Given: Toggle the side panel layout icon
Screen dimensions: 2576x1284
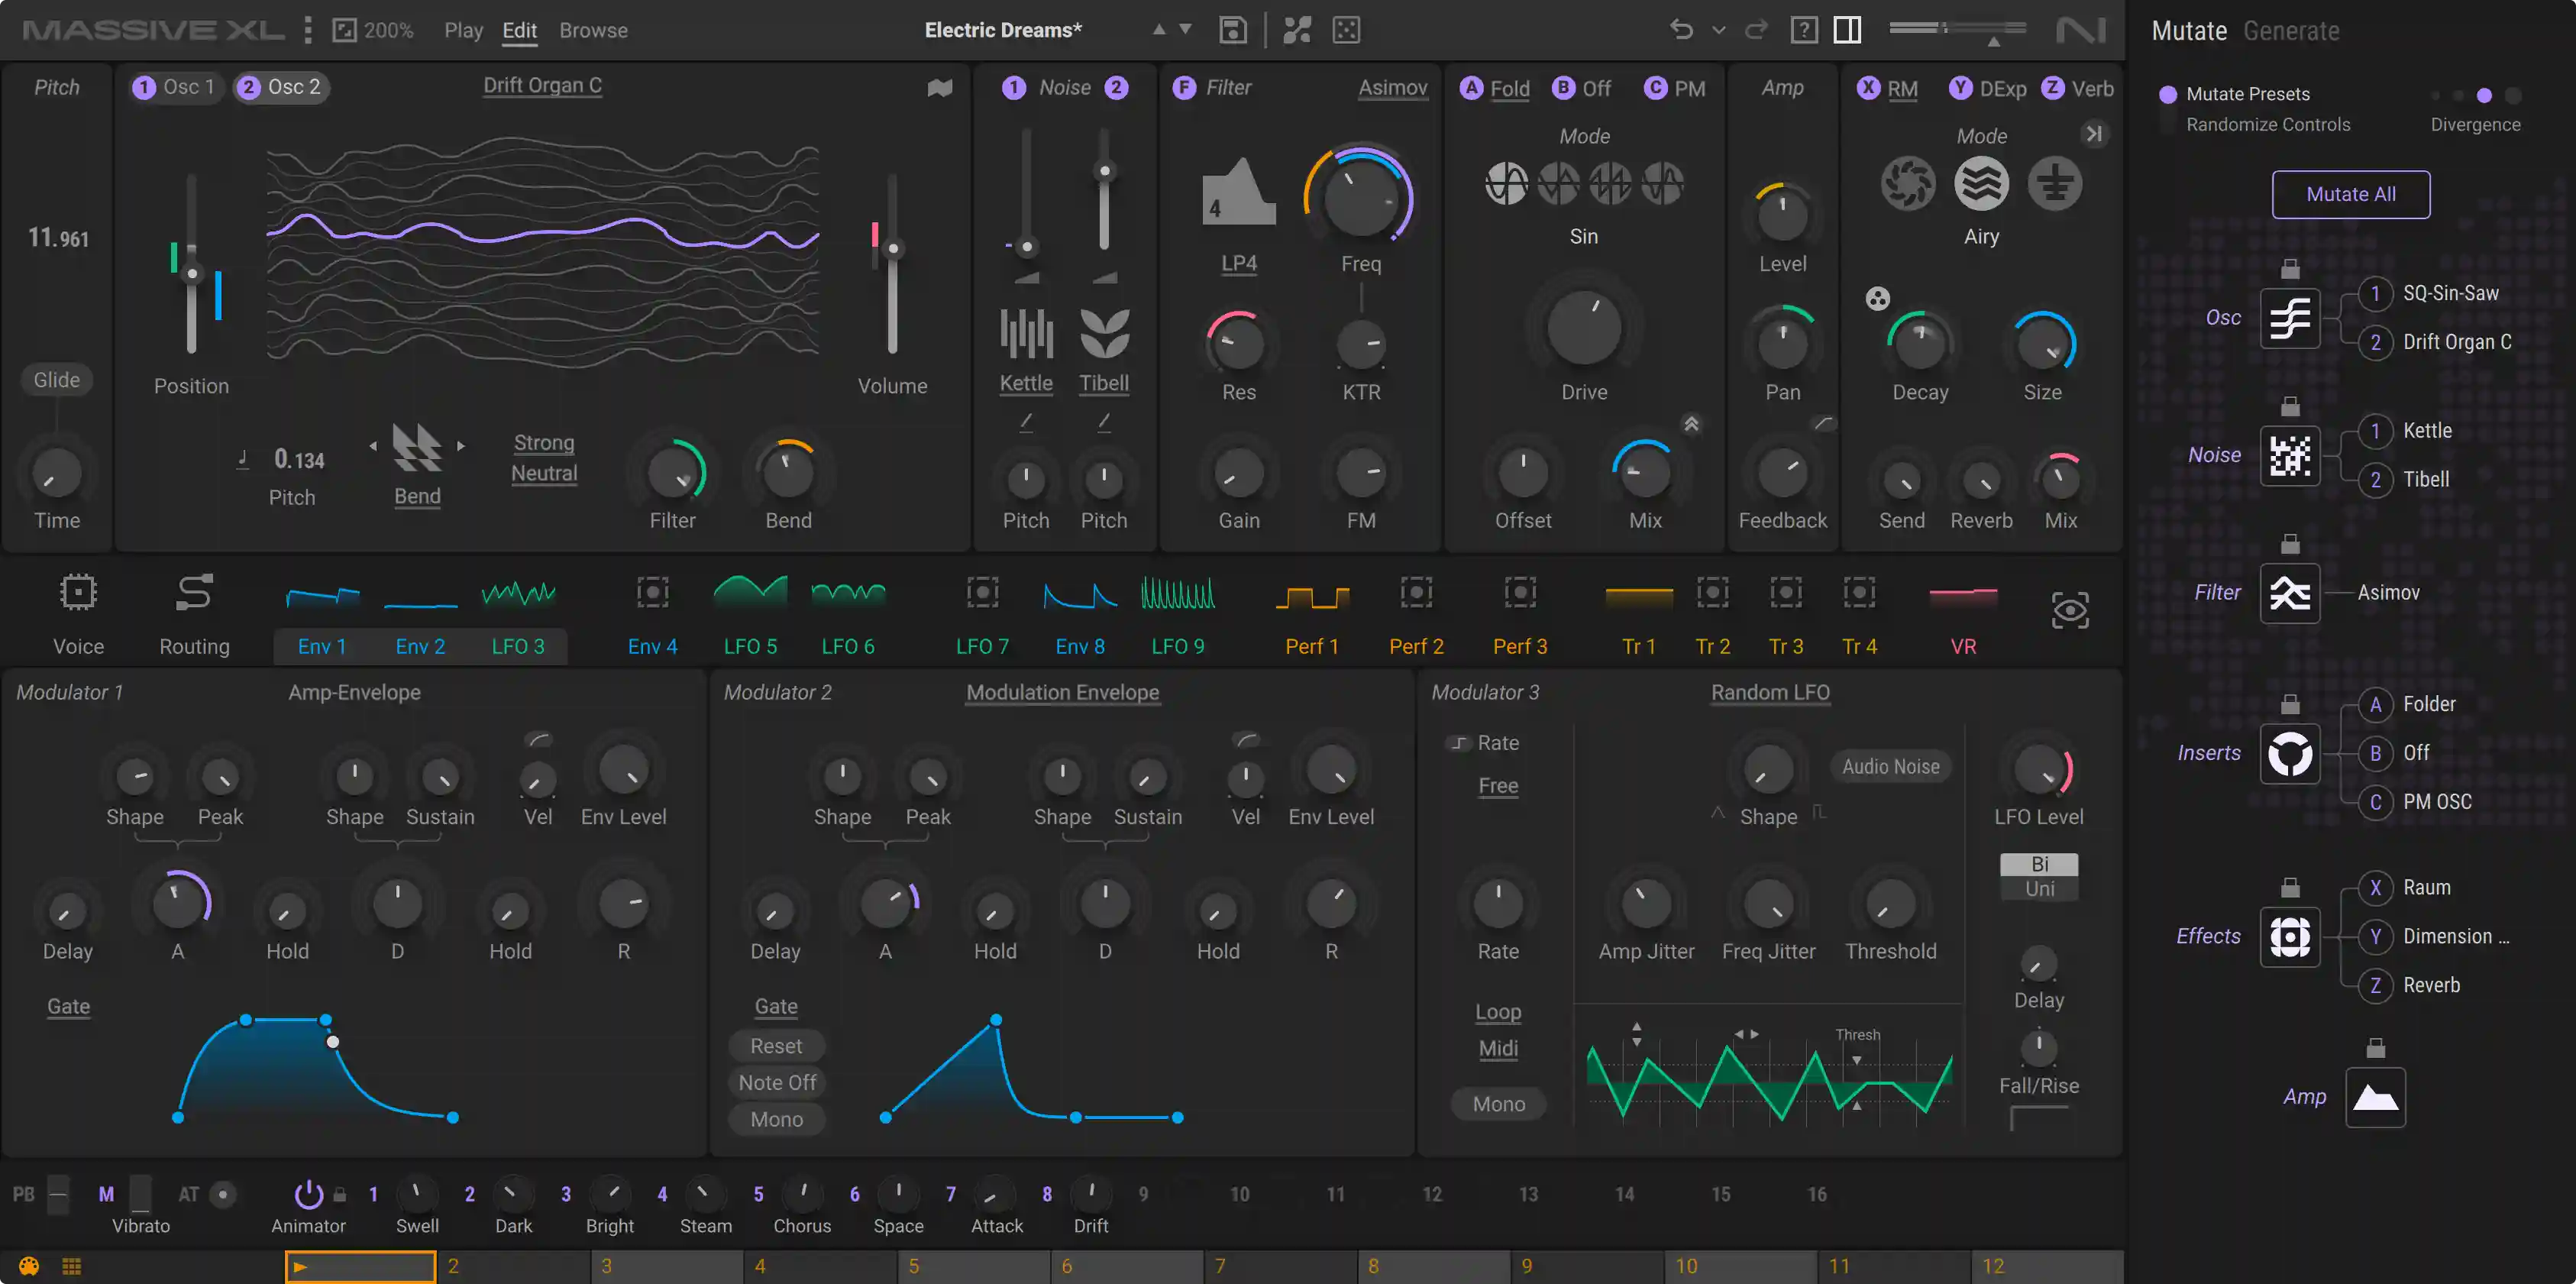Looking at the screenshot, I should tap(1848, 30).
